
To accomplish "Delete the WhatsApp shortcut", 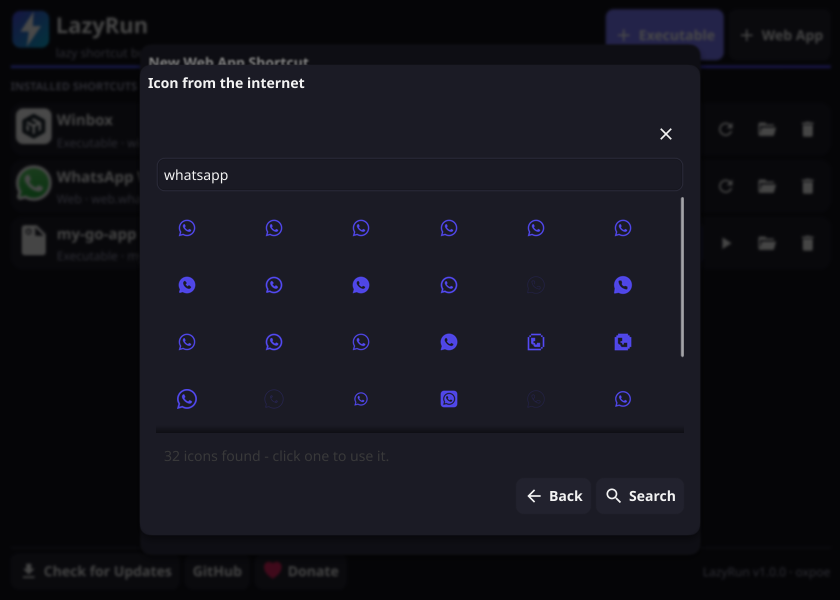I will click(x=807, y=186).
